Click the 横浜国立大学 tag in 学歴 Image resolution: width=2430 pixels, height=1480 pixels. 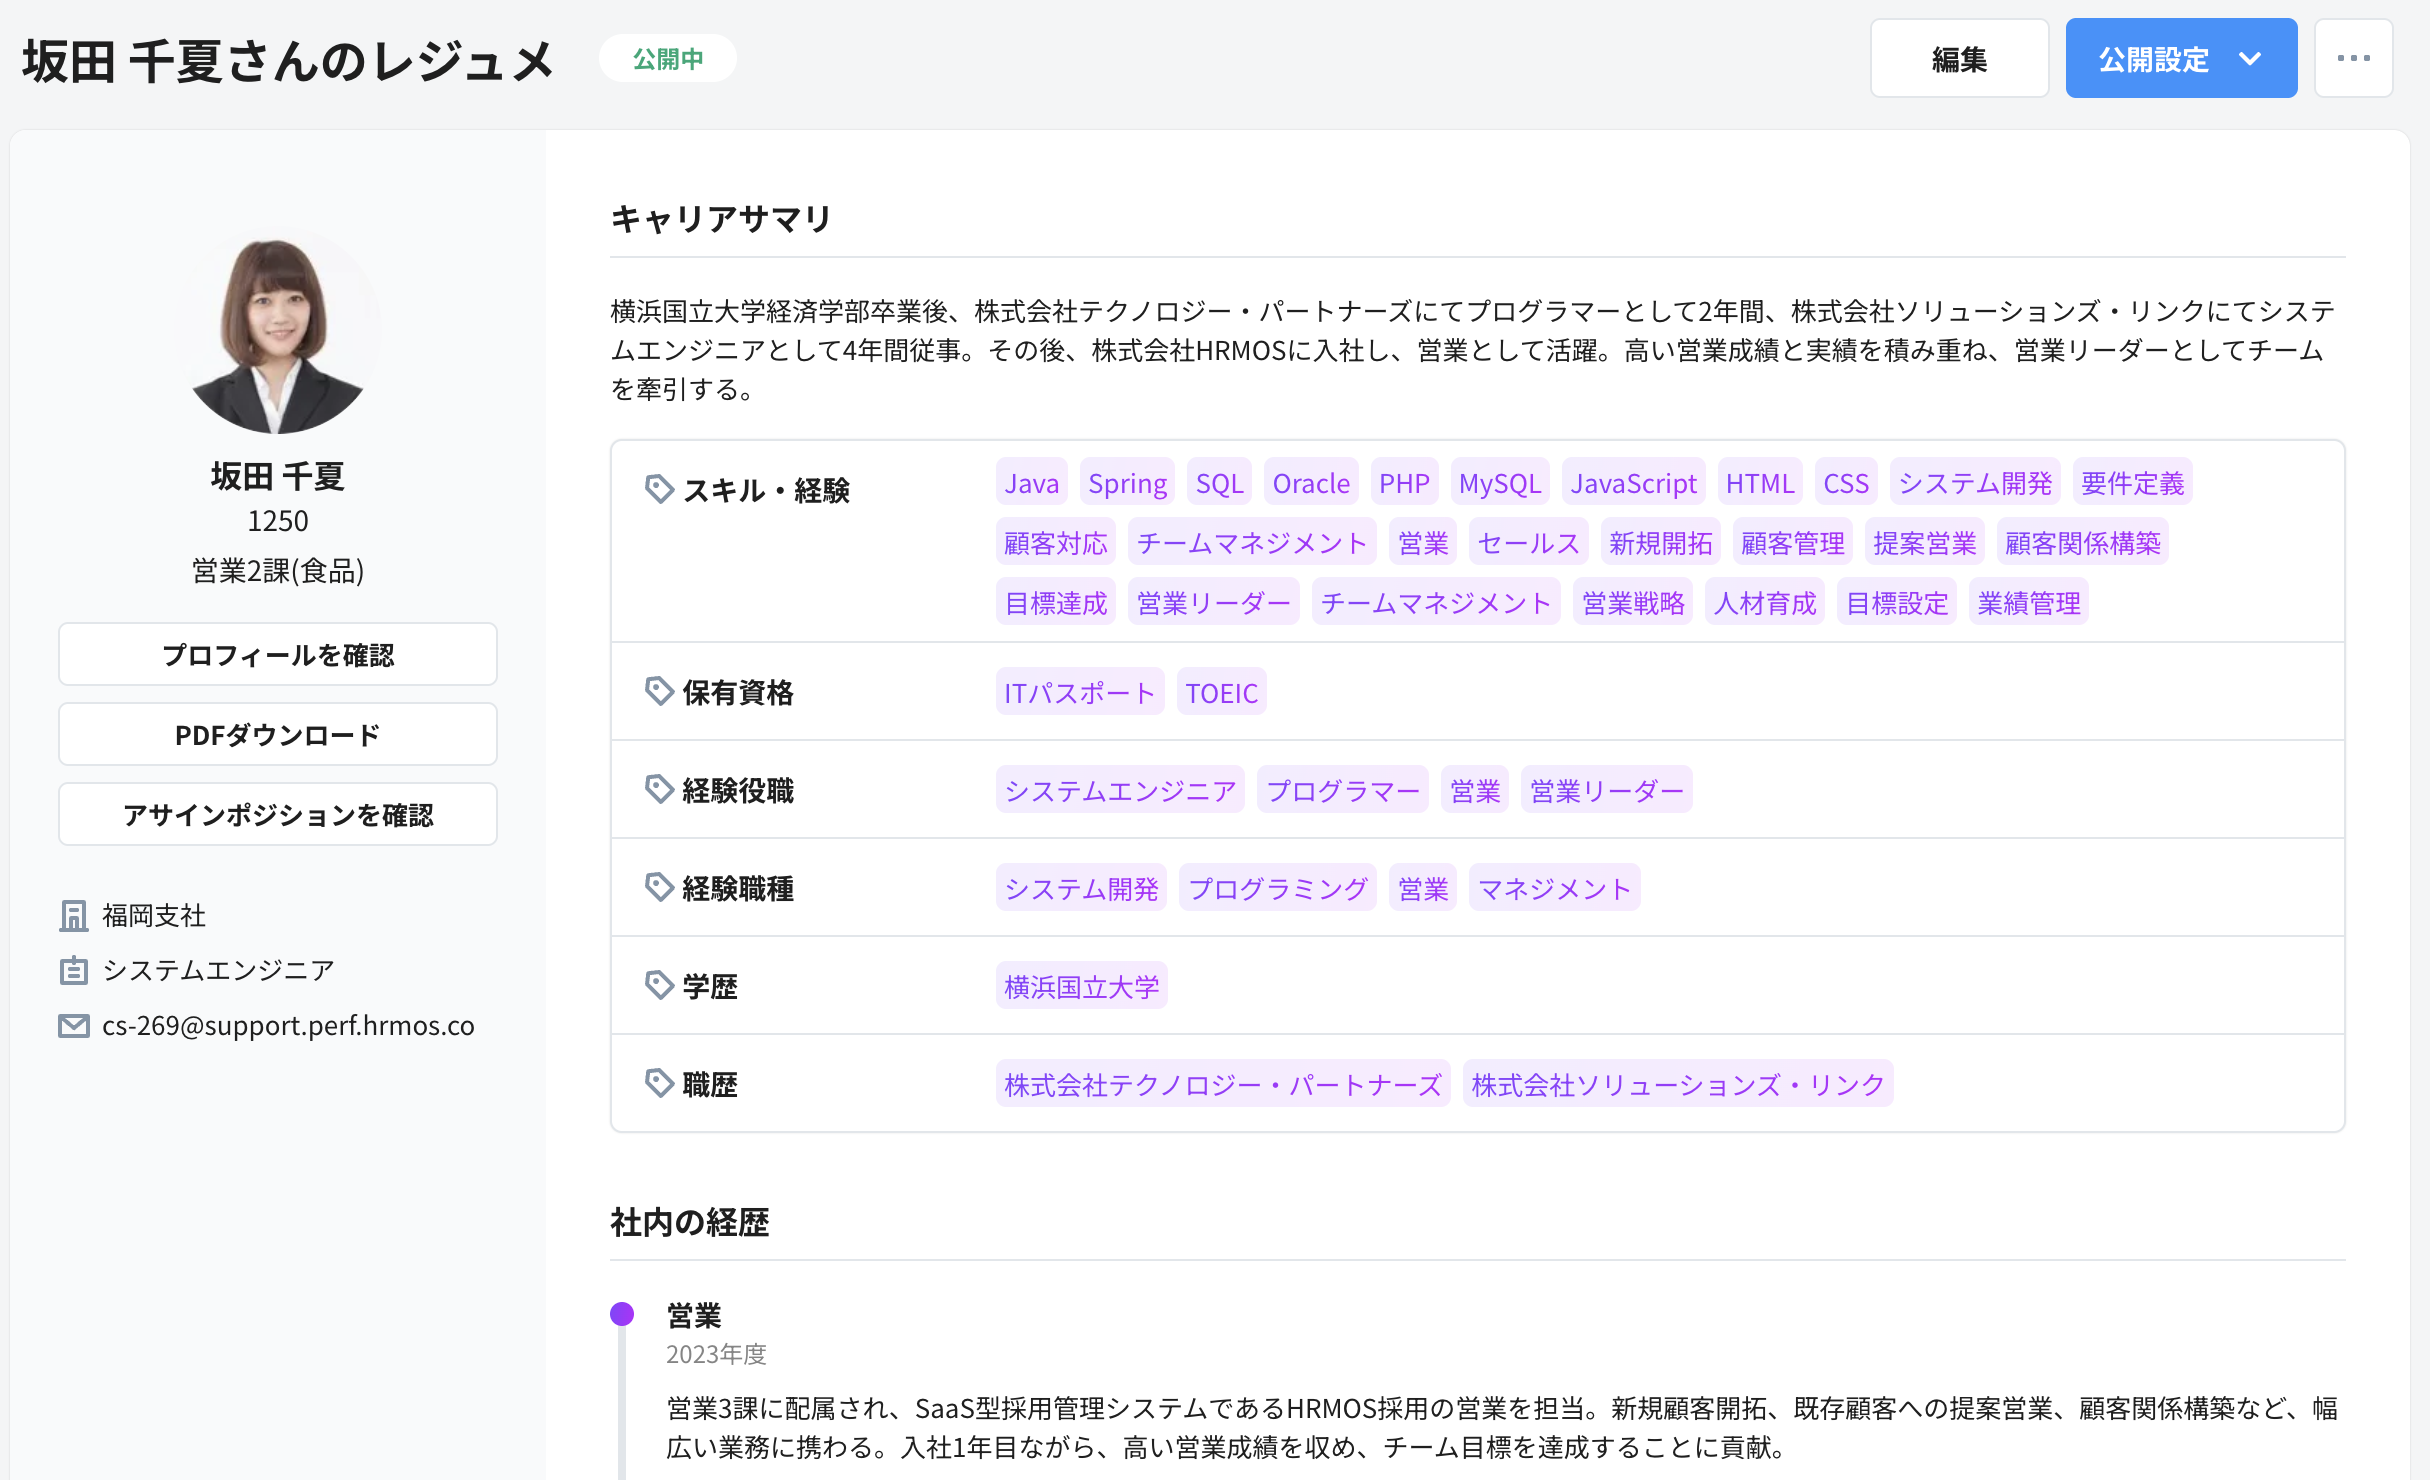[x=1081, y=987]
